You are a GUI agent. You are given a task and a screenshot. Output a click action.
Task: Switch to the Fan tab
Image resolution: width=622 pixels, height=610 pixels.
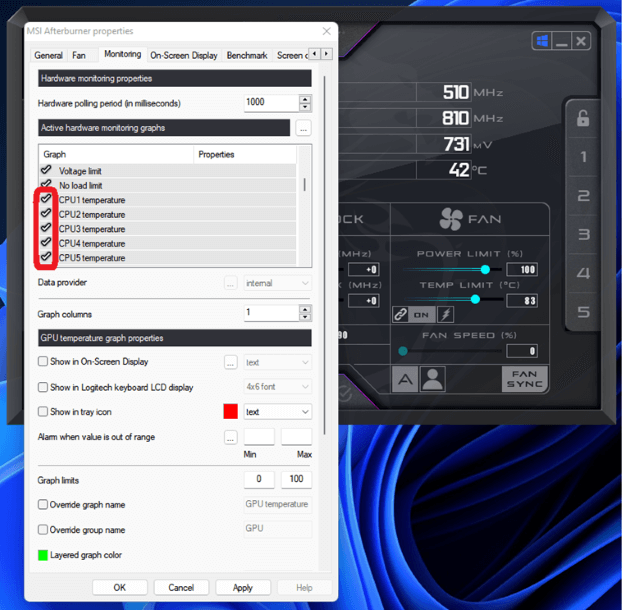tap(79, 55)
